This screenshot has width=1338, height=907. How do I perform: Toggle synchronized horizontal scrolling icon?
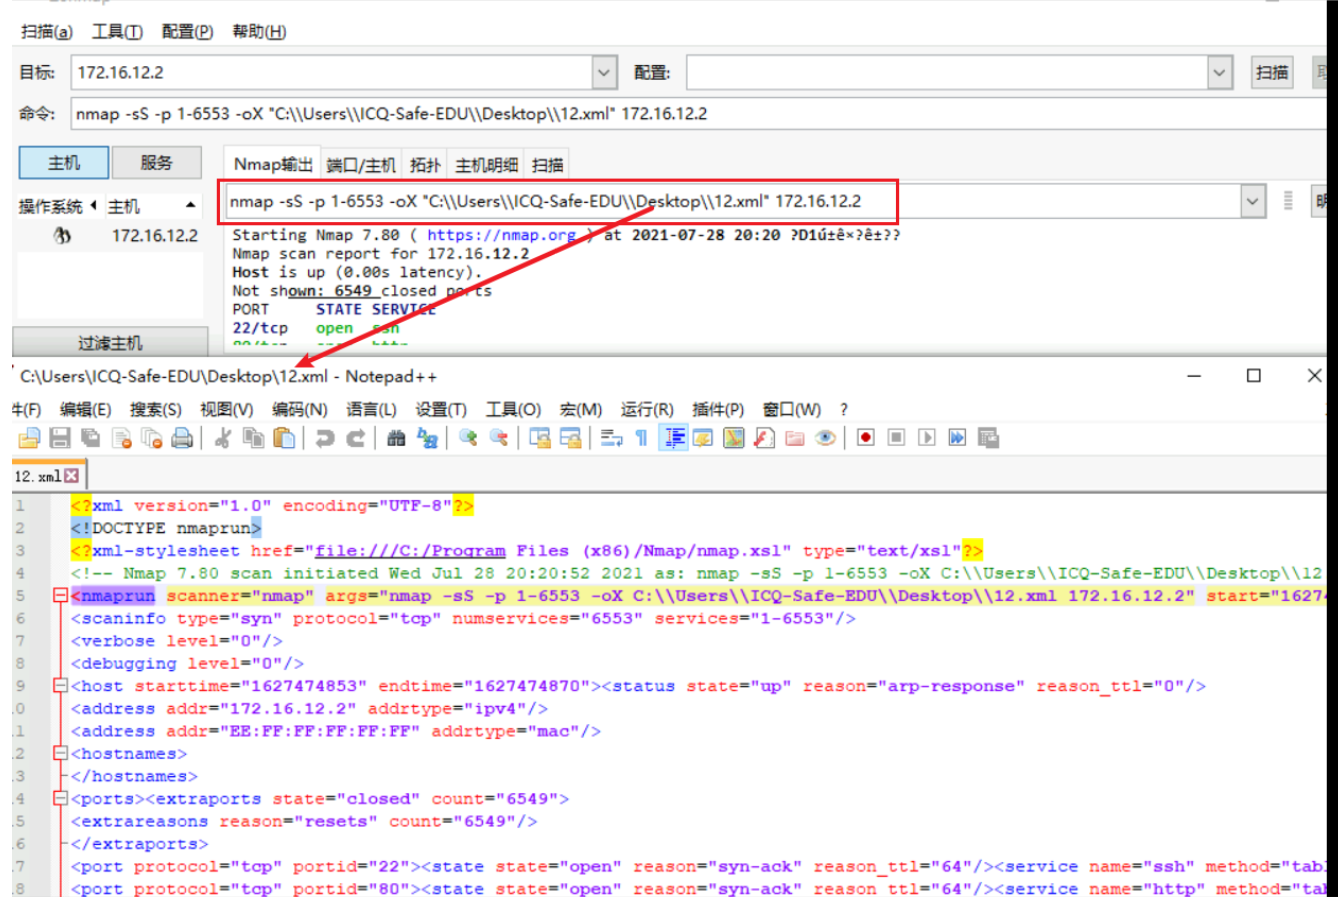click(571, 438)
